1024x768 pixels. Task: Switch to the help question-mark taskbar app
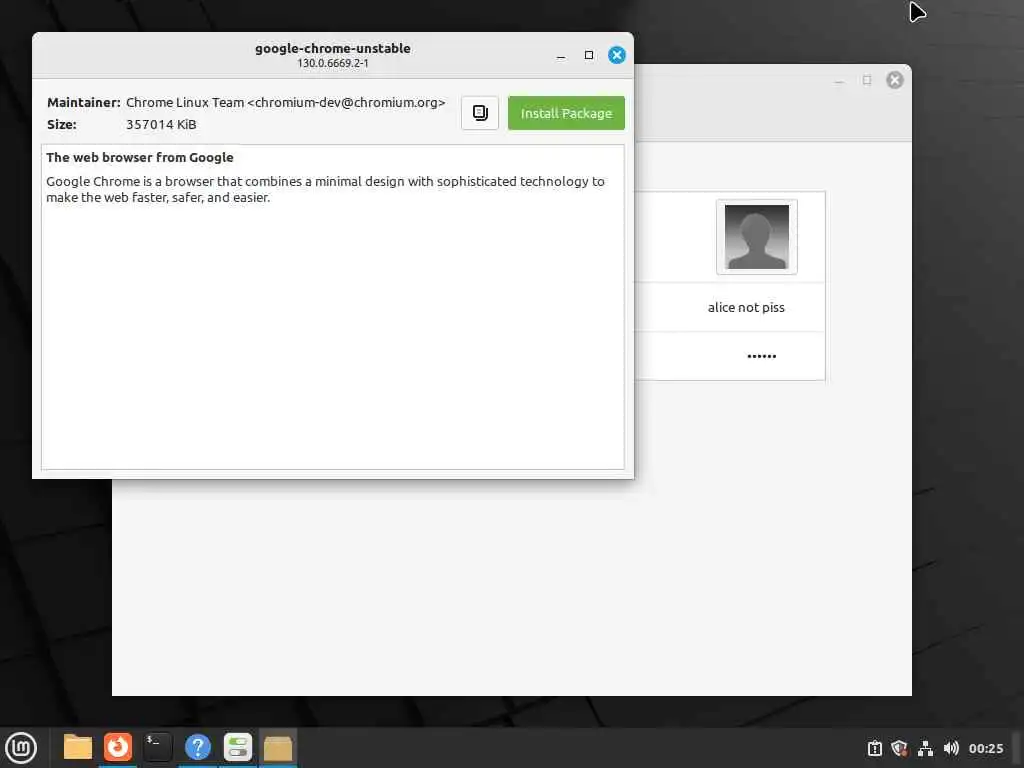point(197,747)
